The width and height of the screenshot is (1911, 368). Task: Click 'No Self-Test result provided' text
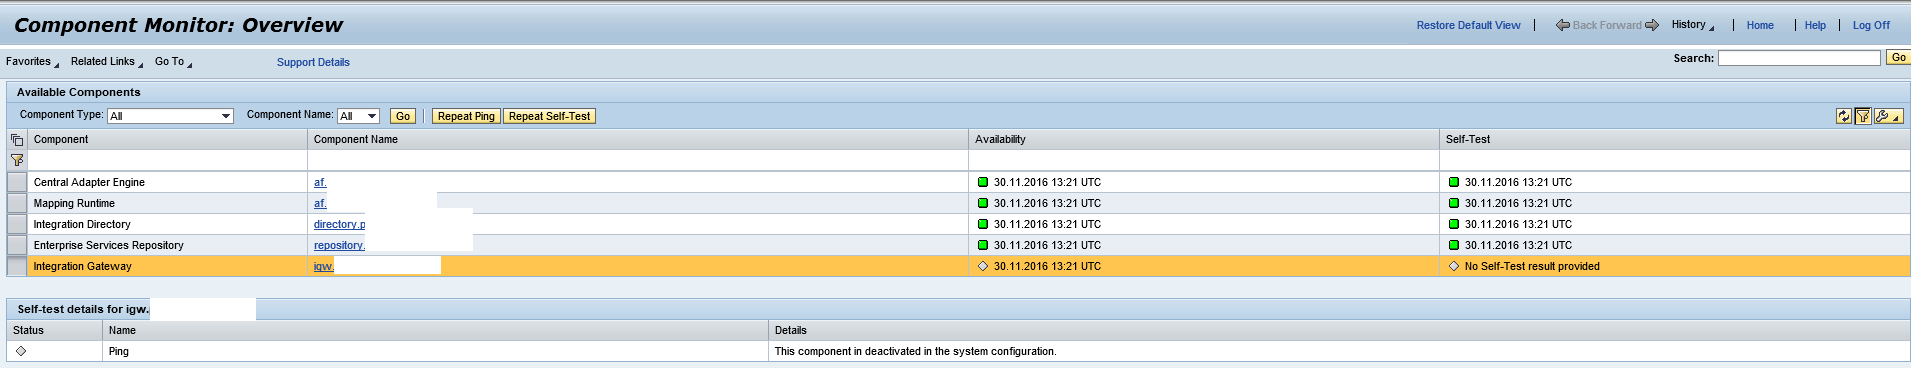[1532, 266]
